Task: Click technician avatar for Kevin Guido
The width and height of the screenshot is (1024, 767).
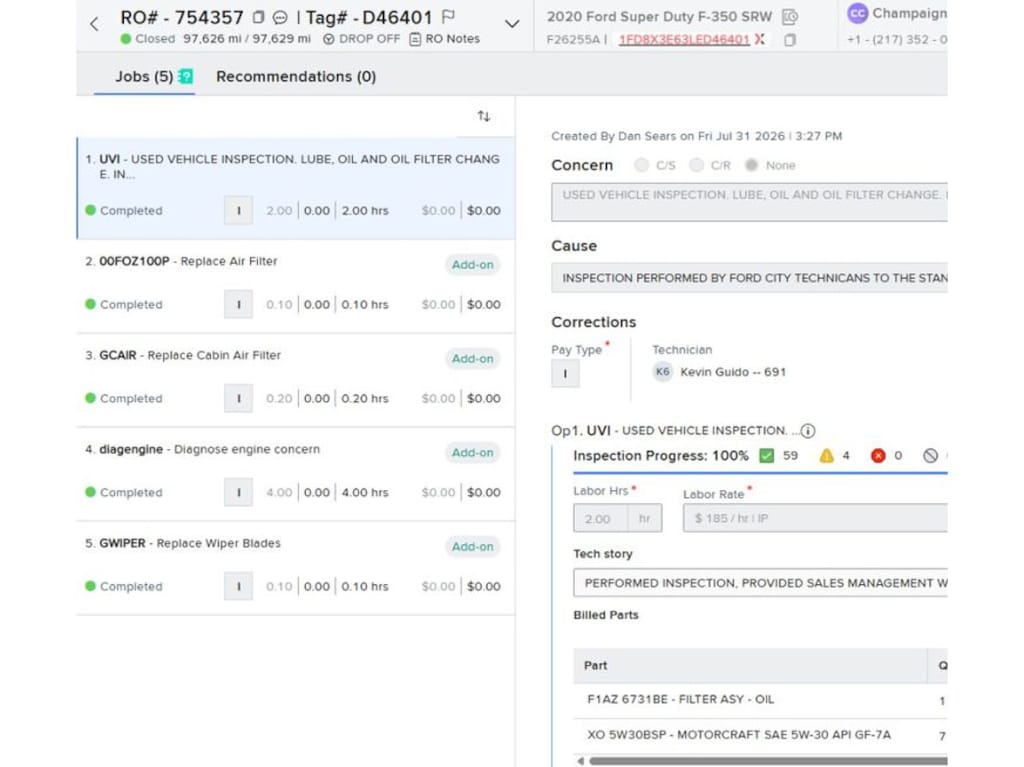Action: coord(662,372)
